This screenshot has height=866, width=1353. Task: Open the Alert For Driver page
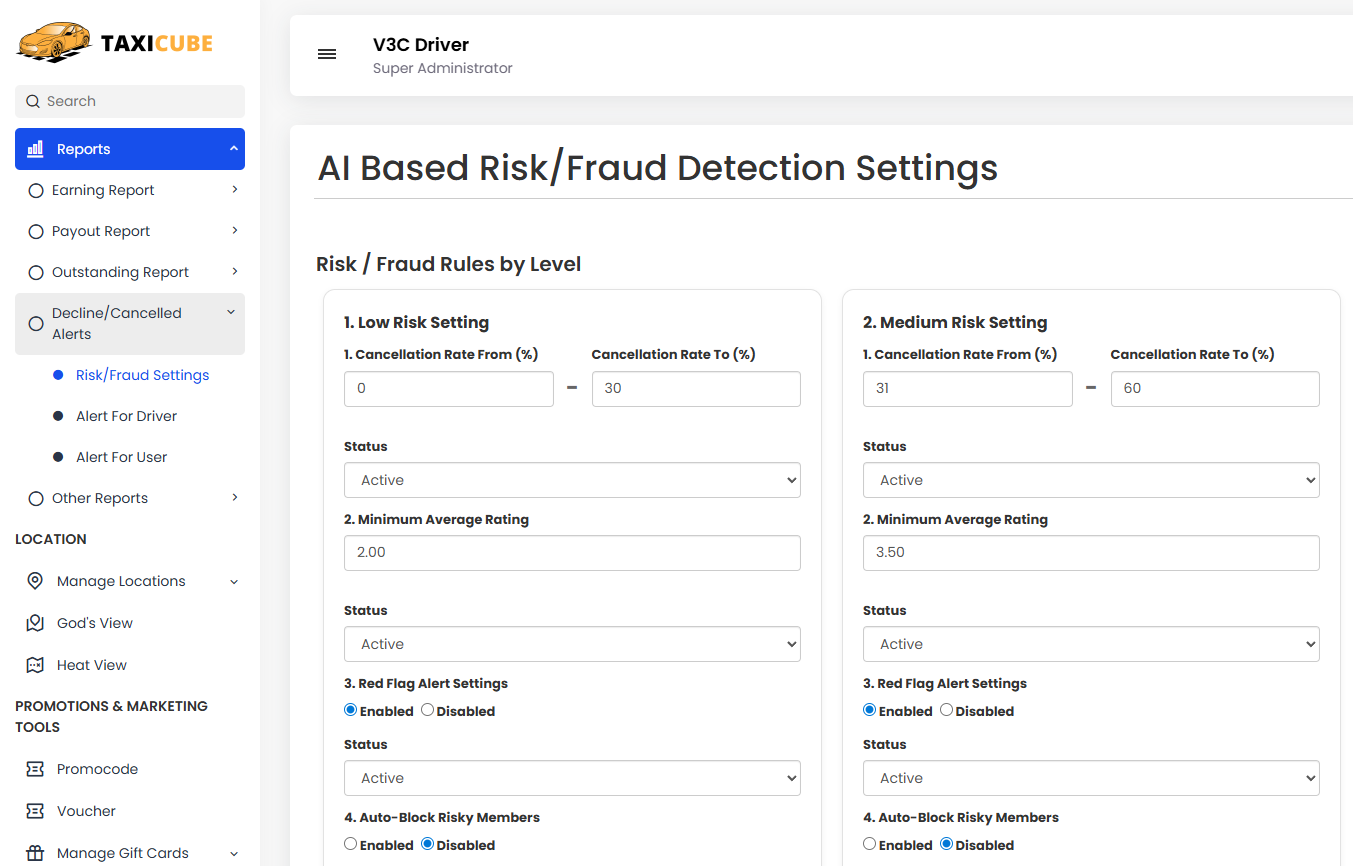coord(126,416)
